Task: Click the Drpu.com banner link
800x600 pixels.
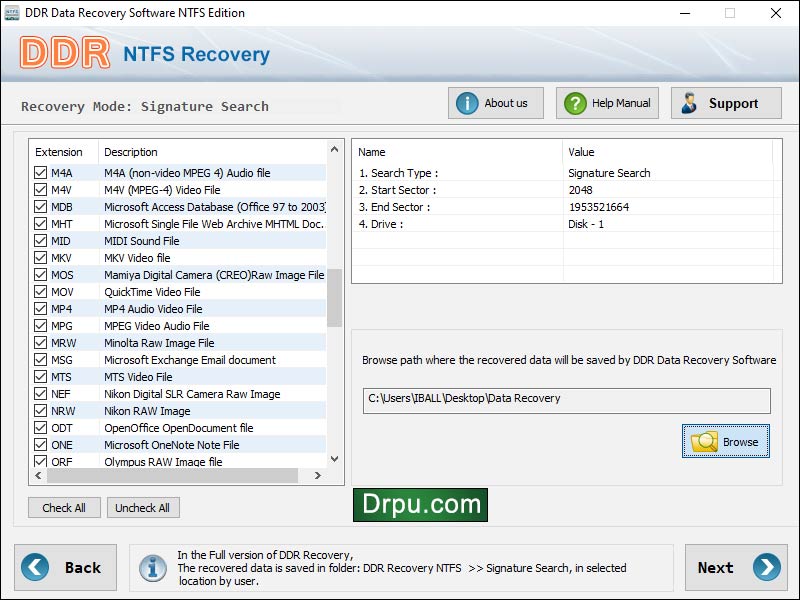Action: tap(420, 505)
